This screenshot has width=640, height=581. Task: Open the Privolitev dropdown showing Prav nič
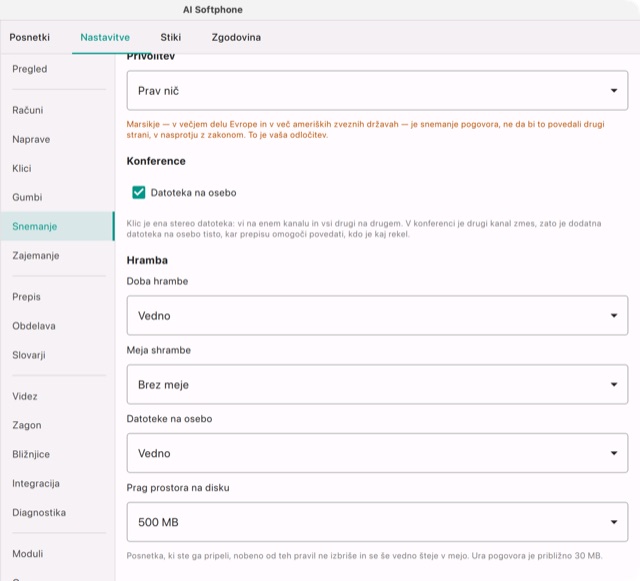click(377, 90)
